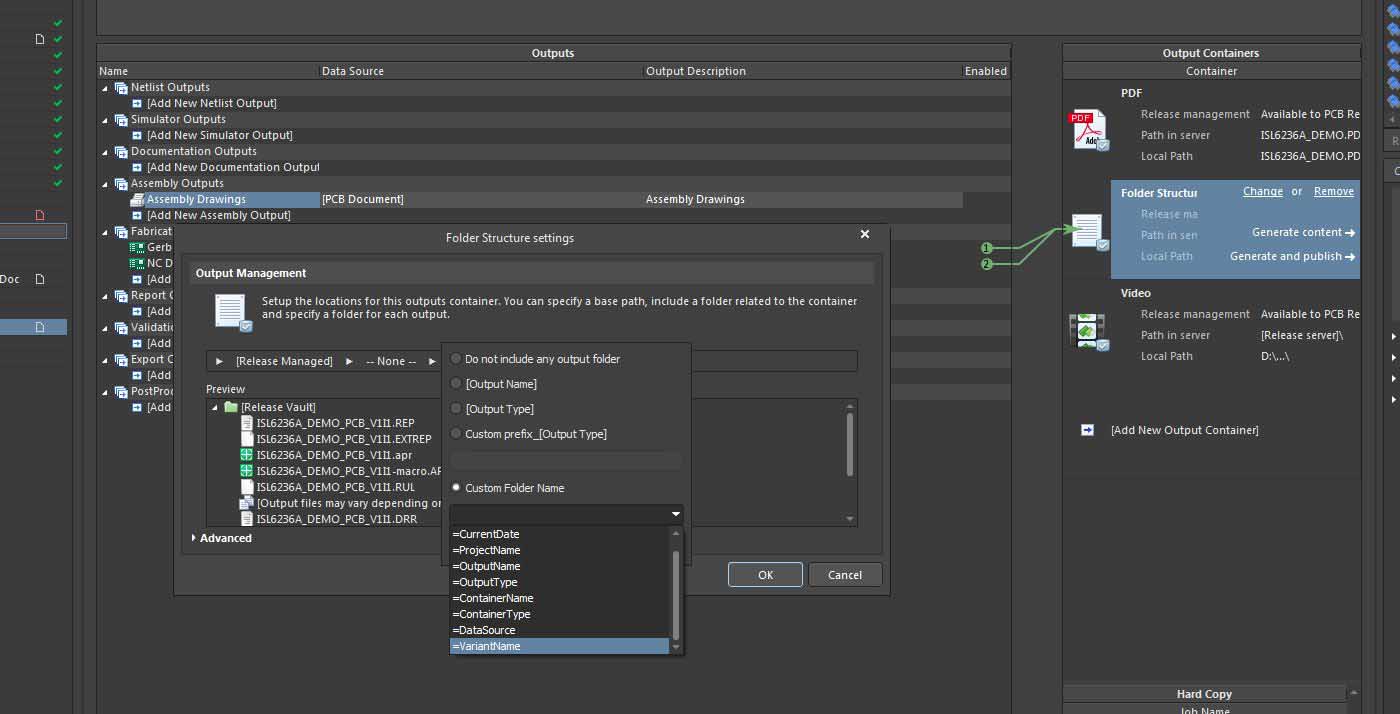The height and width of the screenshot is (714, 1400).
Task: Click the dropdown list's vertical scrollbar
Action: pyautogui.click(x=676, y=595)
